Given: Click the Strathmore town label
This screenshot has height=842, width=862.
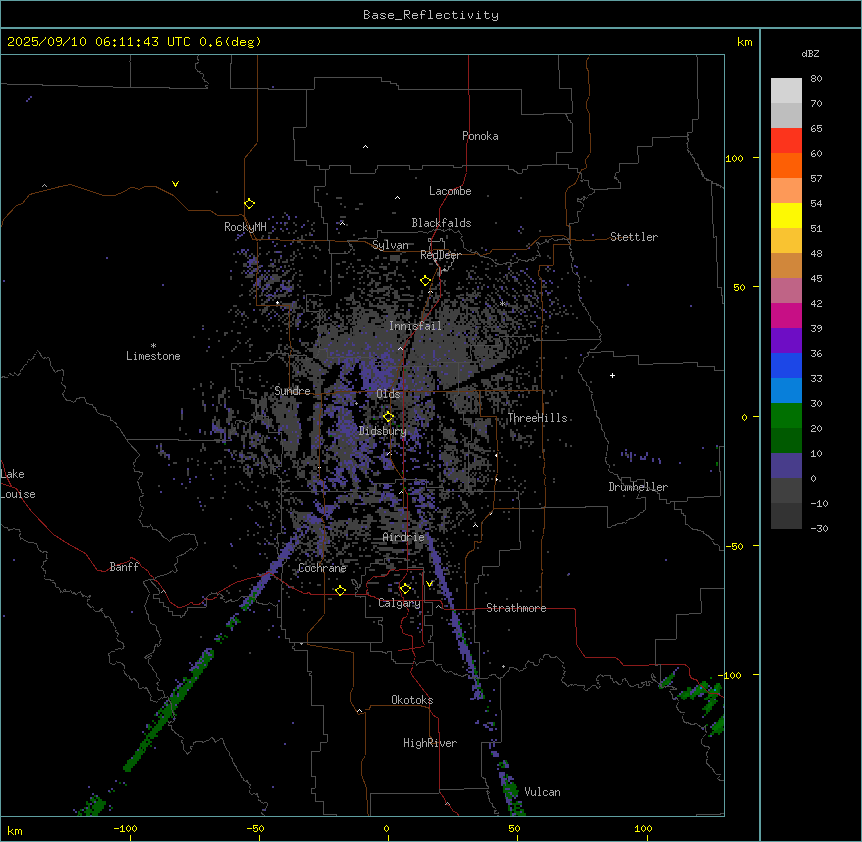Looking at the screenshot, I should pyautogui.click(x=516, y=608).
